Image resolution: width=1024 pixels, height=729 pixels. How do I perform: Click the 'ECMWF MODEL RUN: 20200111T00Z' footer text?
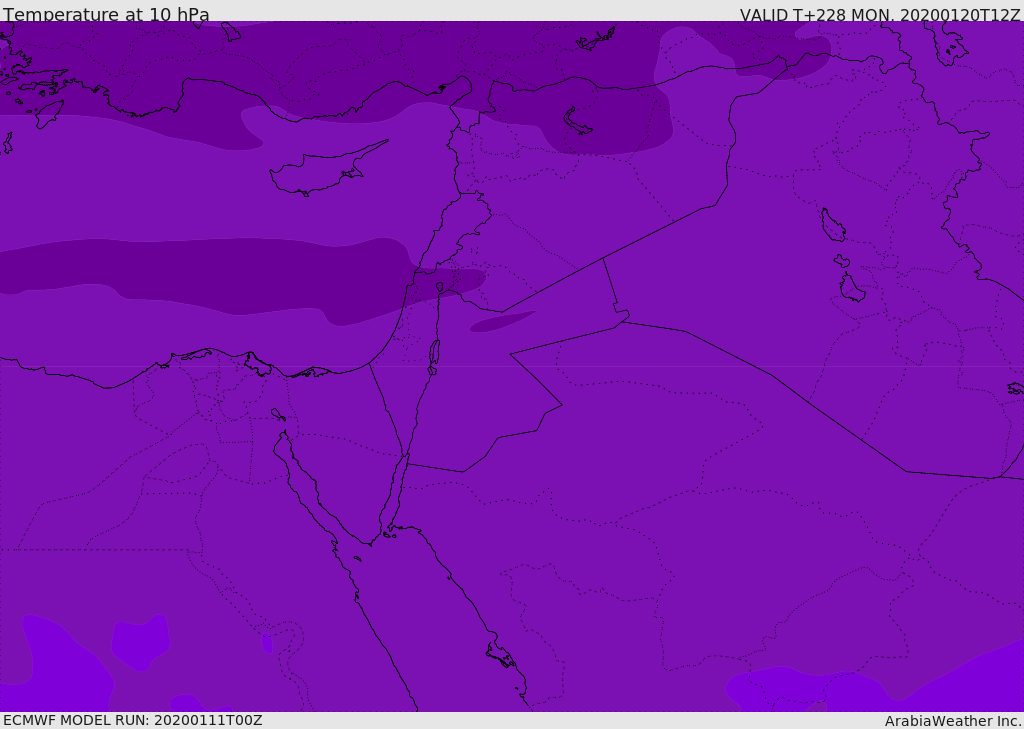click(133, 720)
